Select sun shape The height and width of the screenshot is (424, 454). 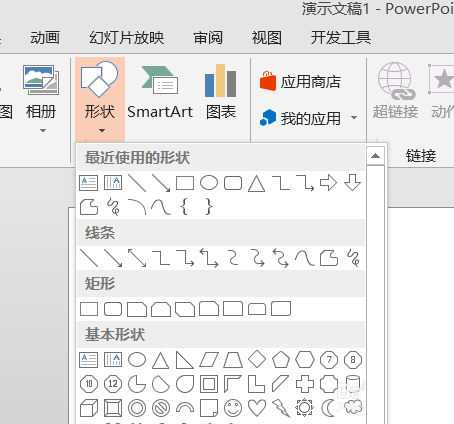pos(305,408)
